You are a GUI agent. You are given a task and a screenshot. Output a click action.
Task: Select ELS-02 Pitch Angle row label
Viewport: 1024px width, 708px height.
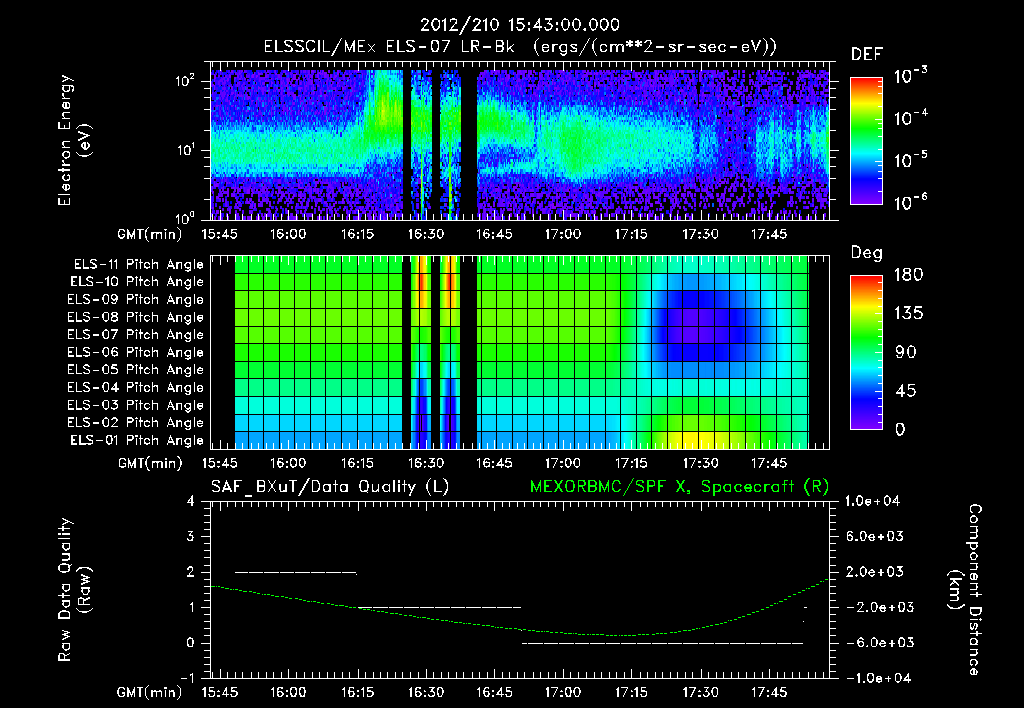click(x=135, y=423)
